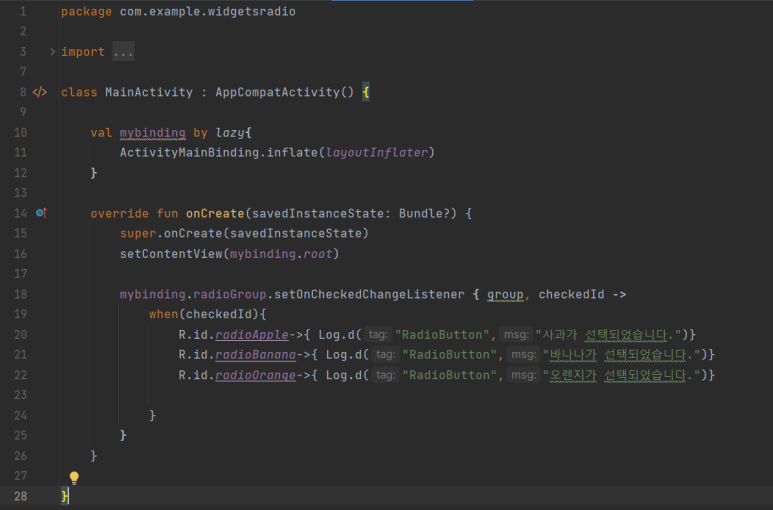The width and height of the screenshot is (773, 510).
Task: Click the AppCompatActivity superclass name
Action: (277, 92)
